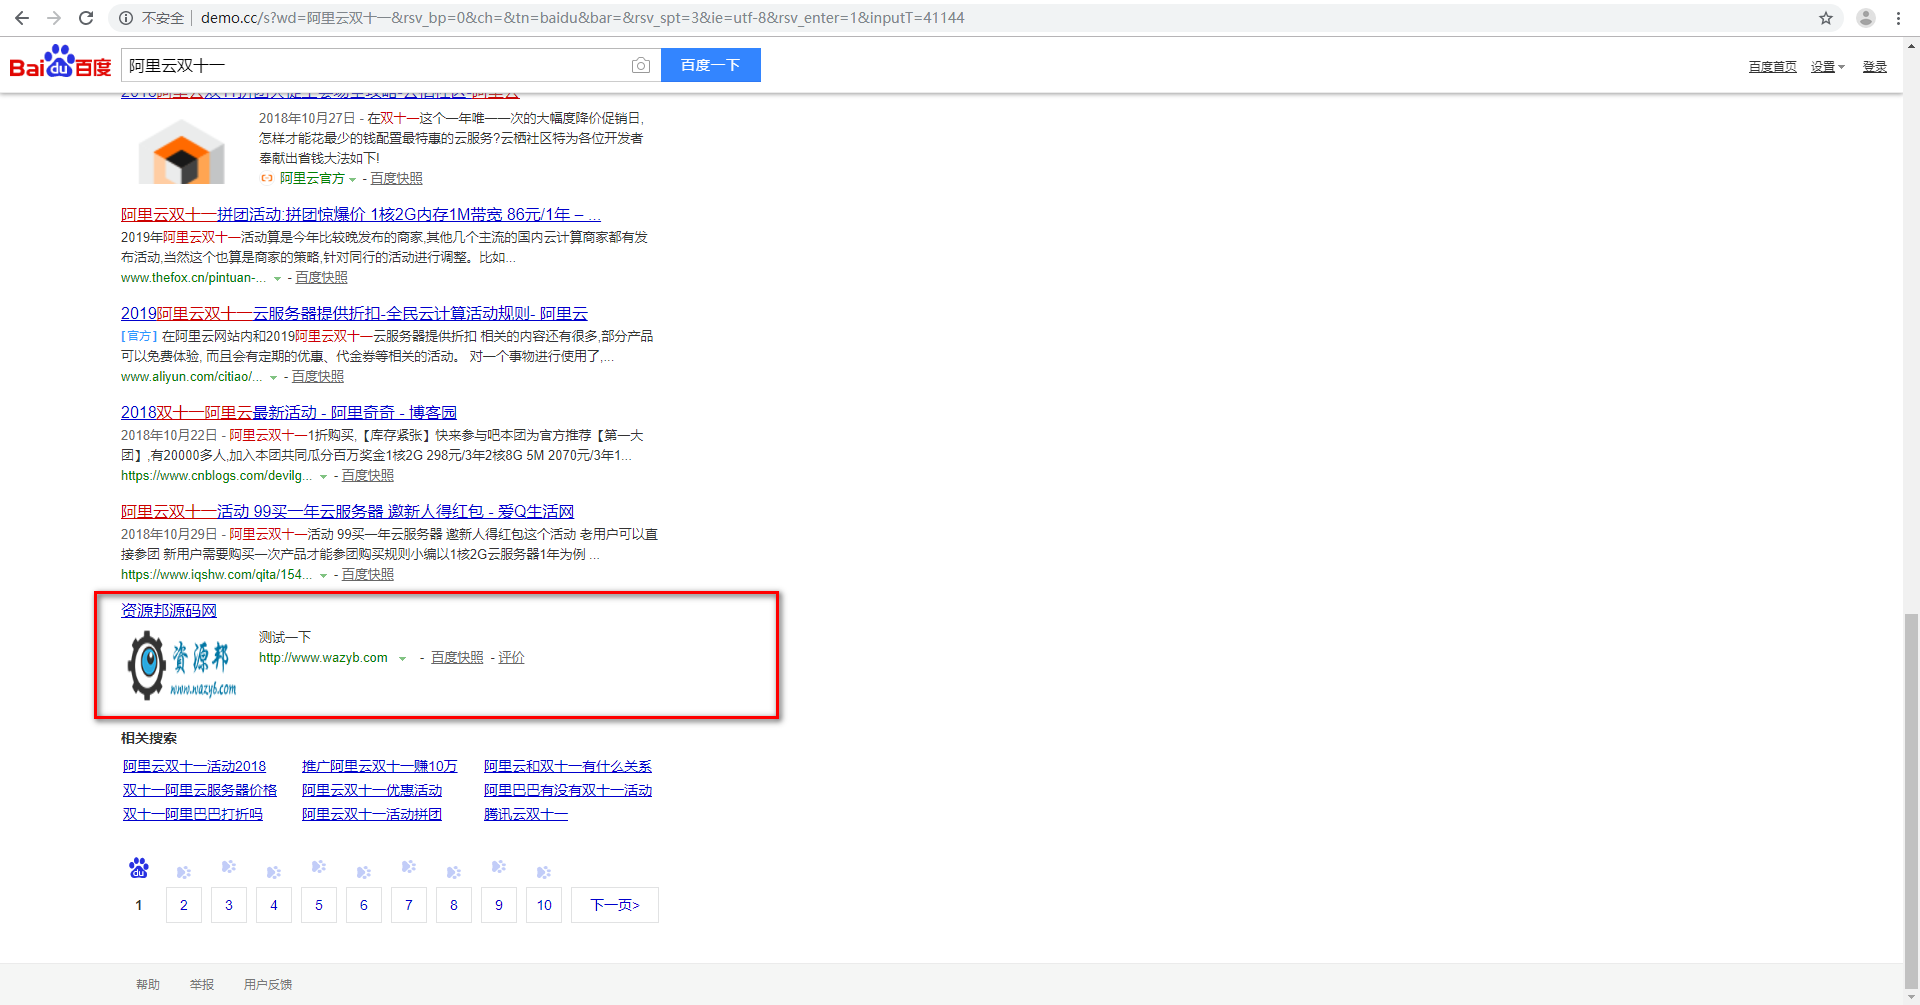Image resolution: width=1920 pixels, height=1005 pixels.
Task: Expand arrow next to www.thefox.cn URL
Action: [x=277, y=279]
